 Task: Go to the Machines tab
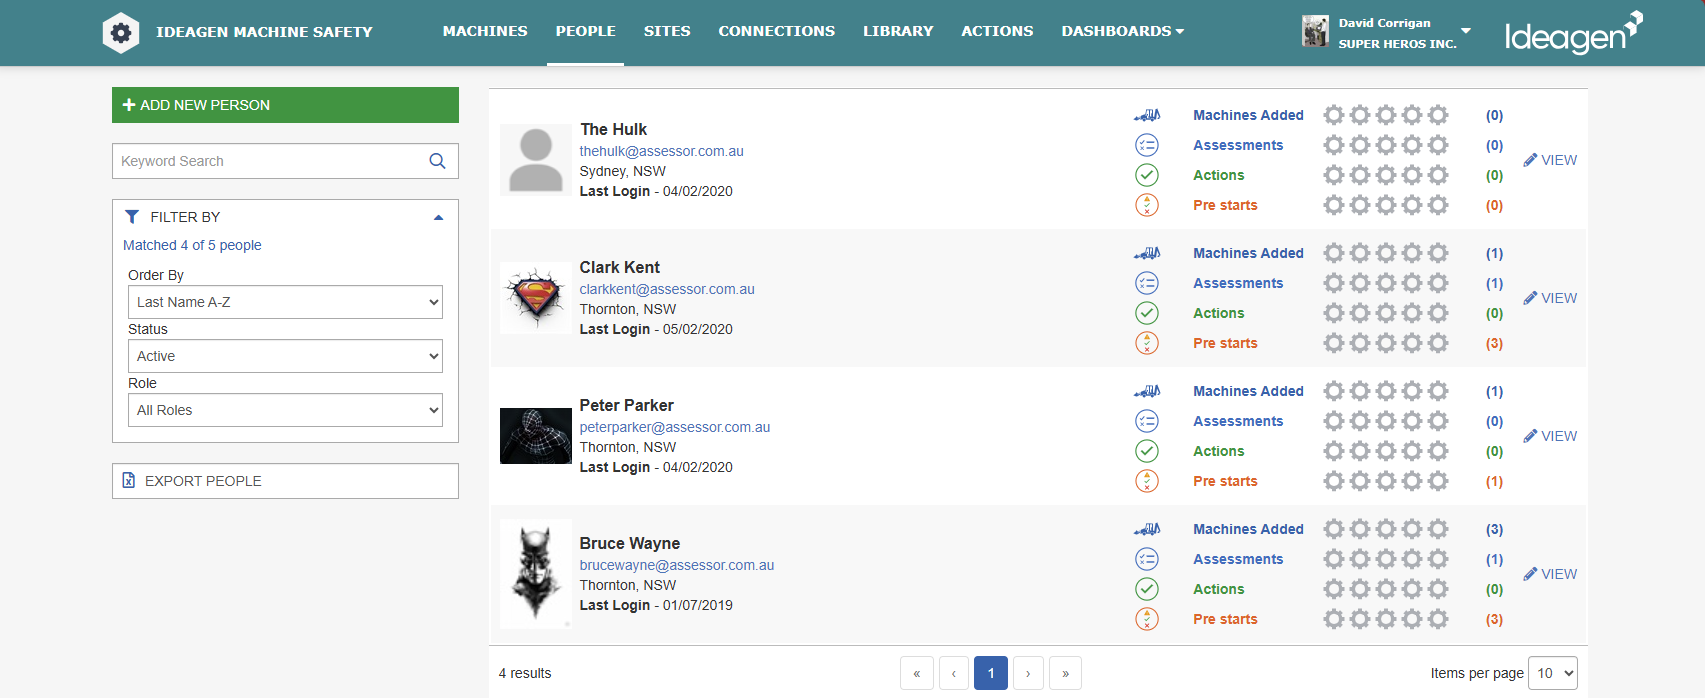(x=485, y=31)
